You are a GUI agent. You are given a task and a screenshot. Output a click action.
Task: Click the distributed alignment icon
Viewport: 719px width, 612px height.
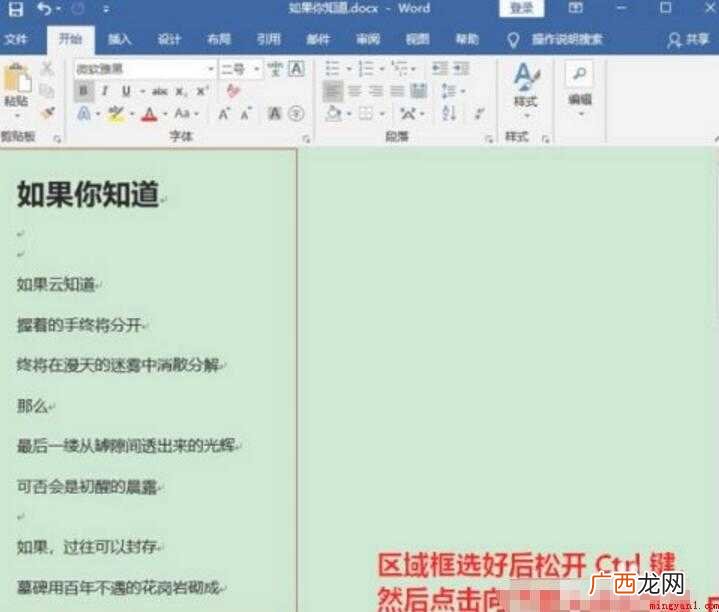click(x=419, y=91)
